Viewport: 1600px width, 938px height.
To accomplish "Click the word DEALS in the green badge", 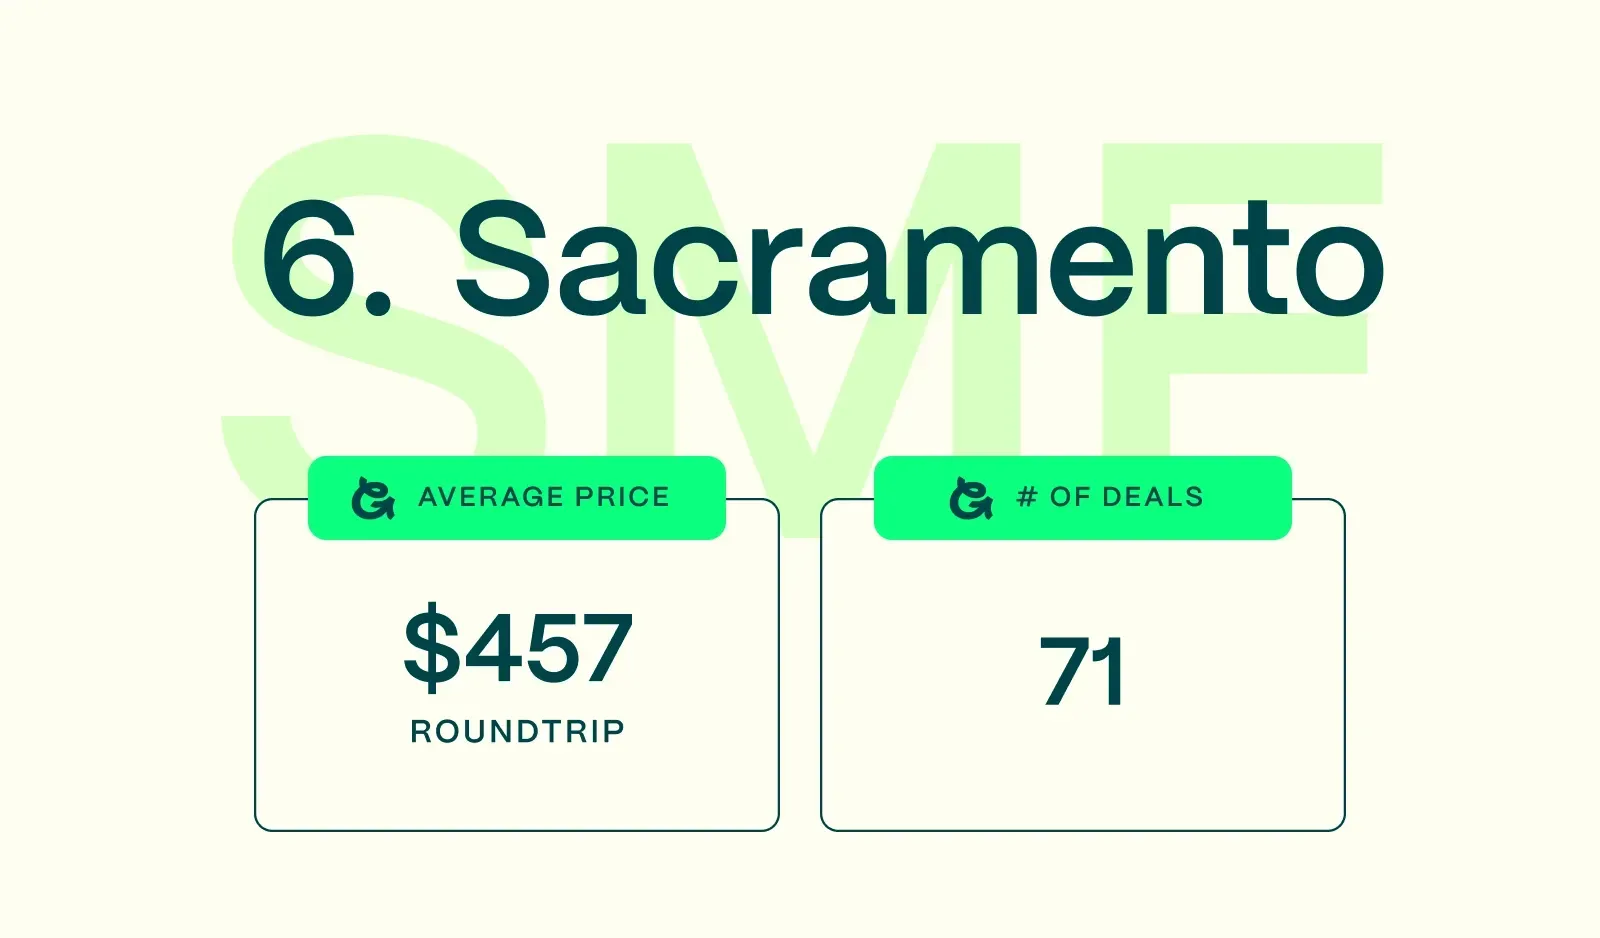I will 1152,497.
